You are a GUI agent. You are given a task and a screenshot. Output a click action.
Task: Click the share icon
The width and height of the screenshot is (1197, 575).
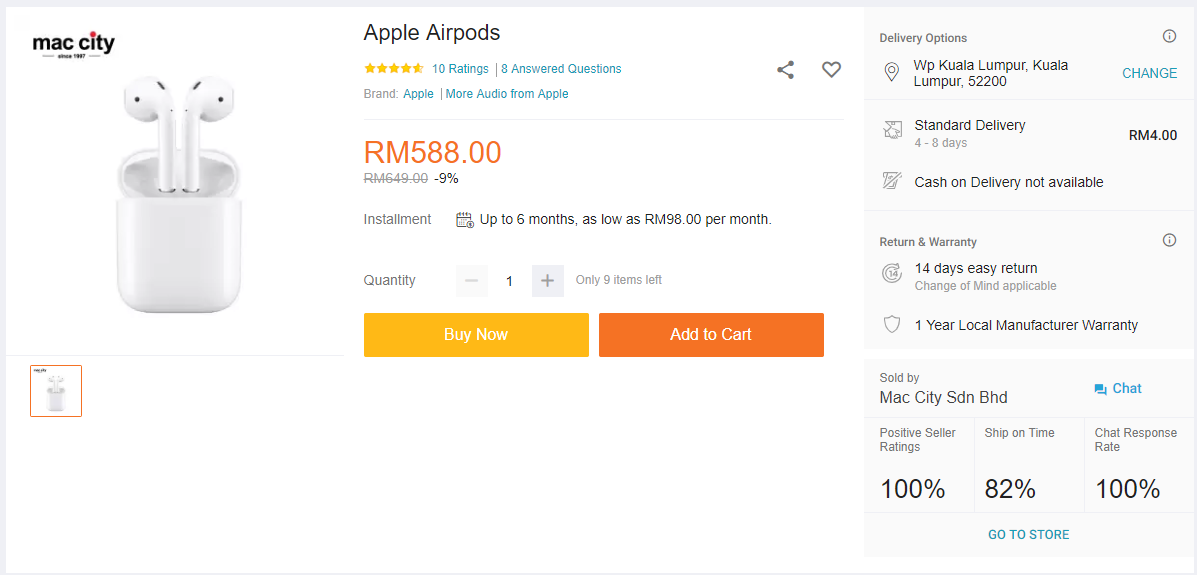[786, 70]
